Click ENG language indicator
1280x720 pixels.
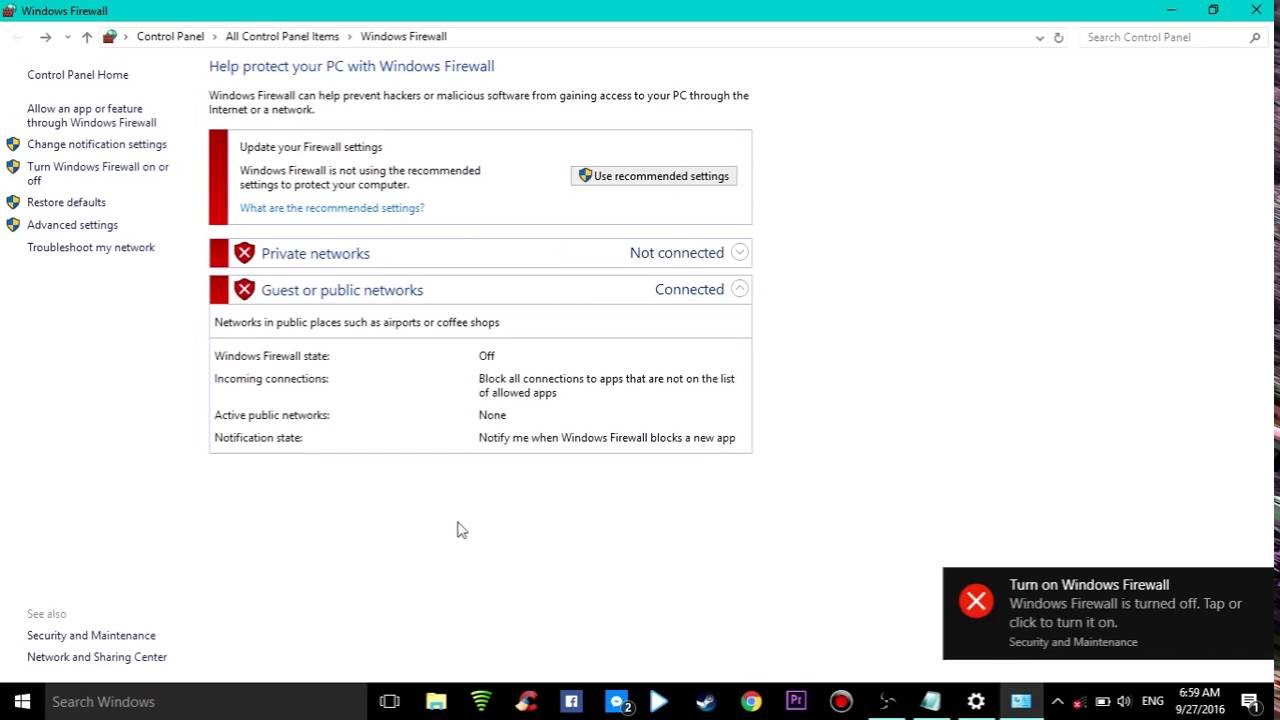point(1152,701)
